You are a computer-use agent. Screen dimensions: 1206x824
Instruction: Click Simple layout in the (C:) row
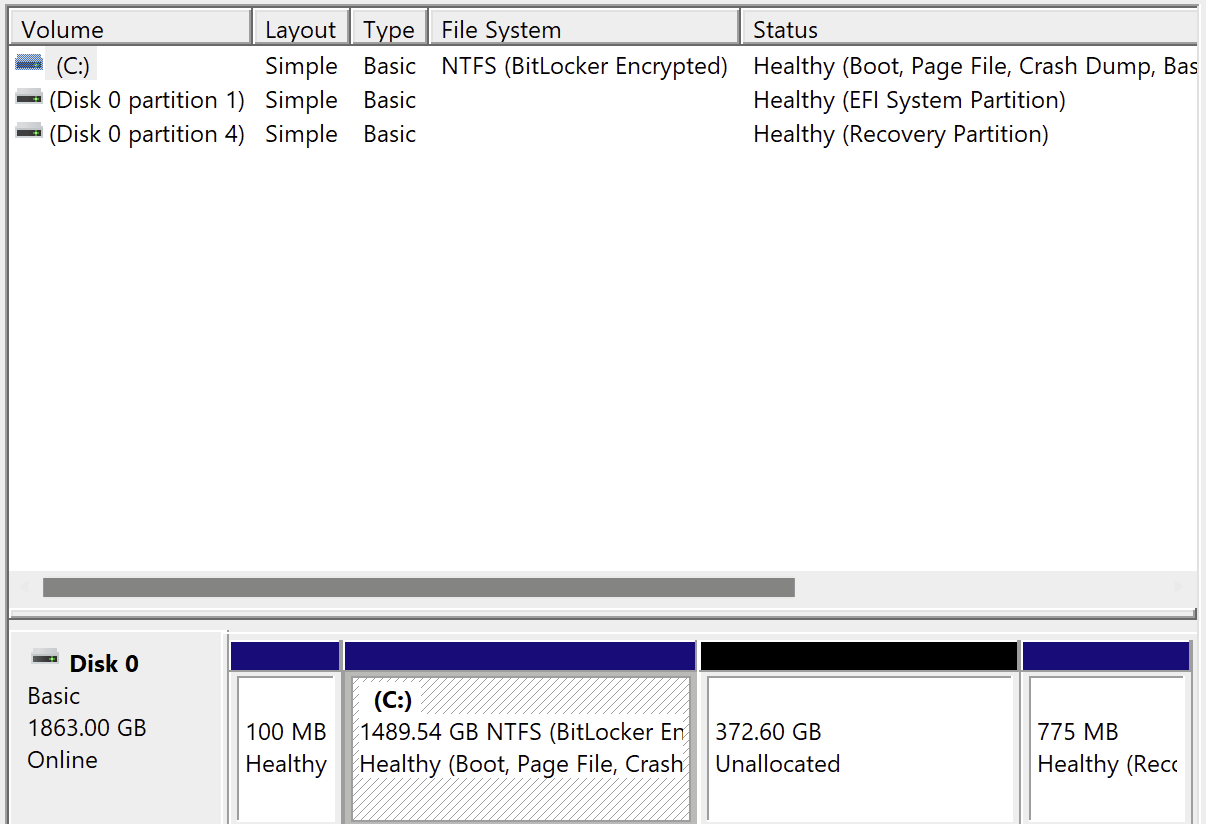(301, 66)
